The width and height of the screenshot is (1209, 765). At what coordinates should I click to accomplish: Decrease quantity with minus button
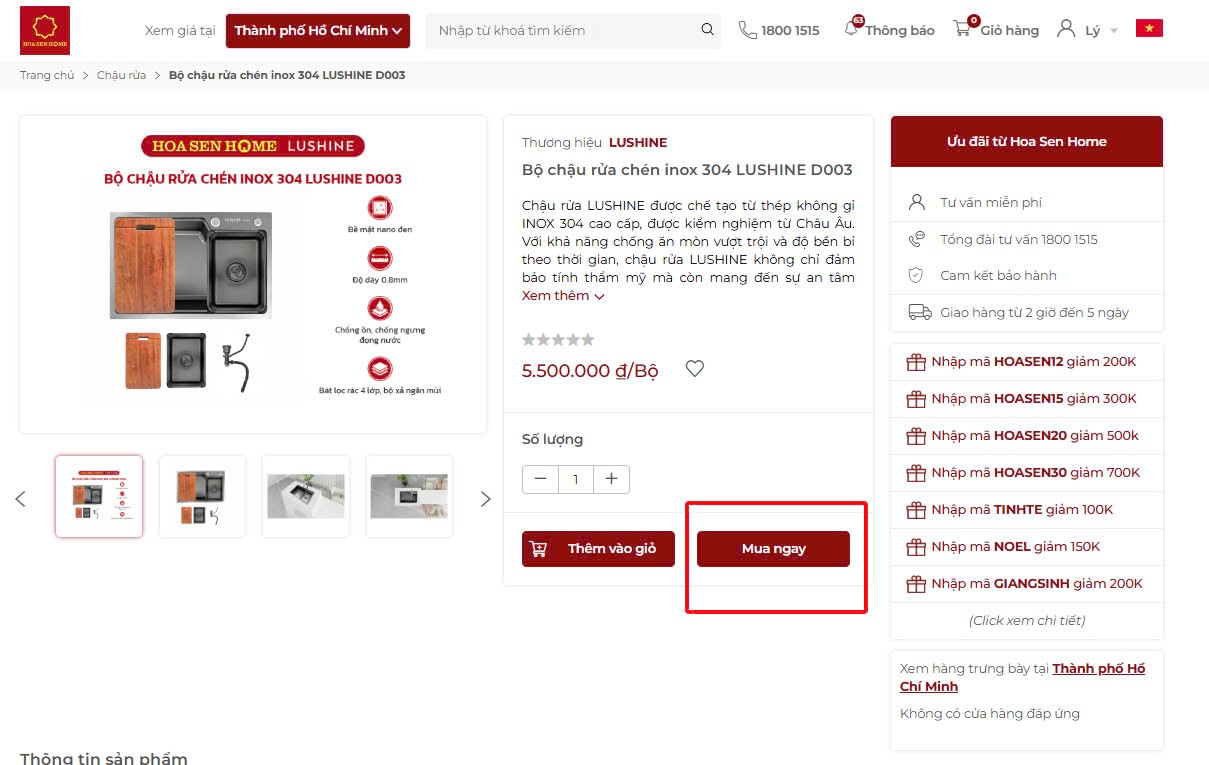tap(540, 479)
